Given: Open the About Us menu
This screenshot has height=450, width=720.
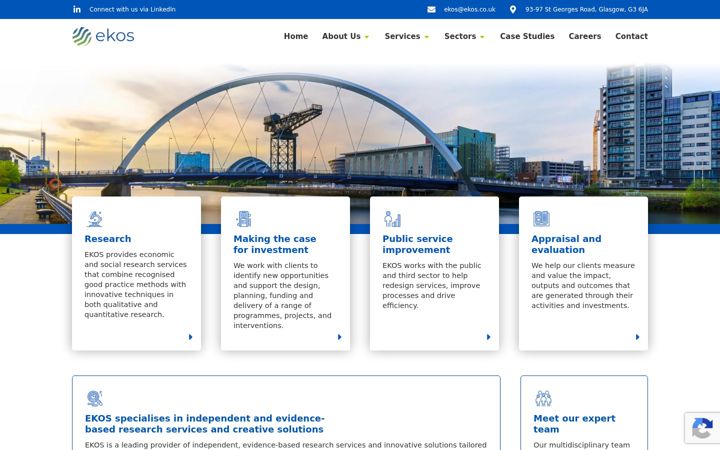Looking at the screenshot, I should point(341,36).
